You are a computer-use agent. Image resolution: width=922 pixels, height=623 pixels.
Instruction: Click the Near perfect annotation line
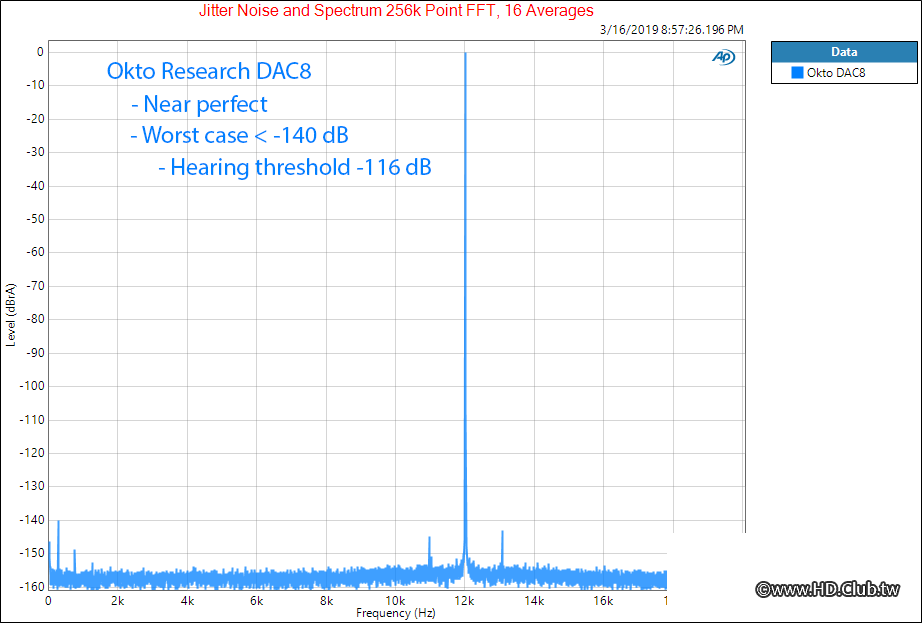tap(199, 104)
